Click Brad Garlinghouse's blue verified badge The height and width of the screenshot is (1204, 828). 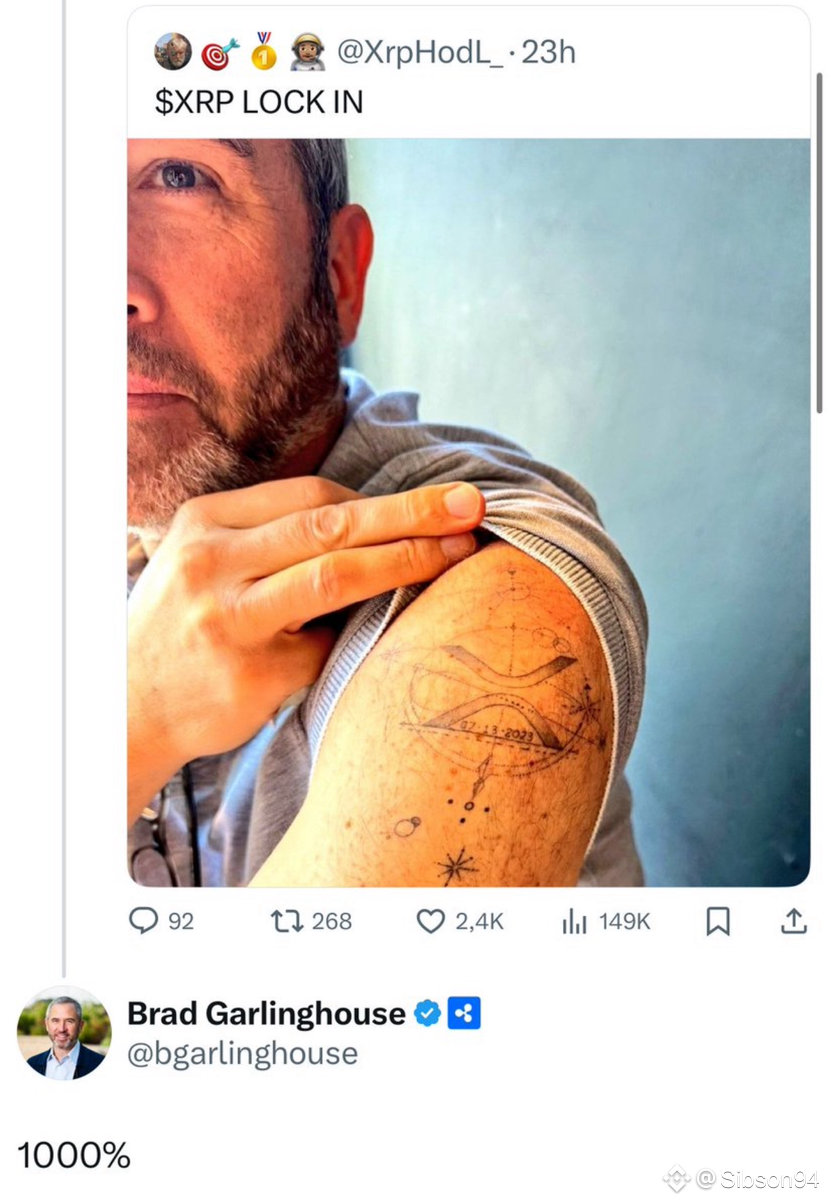428,1013
